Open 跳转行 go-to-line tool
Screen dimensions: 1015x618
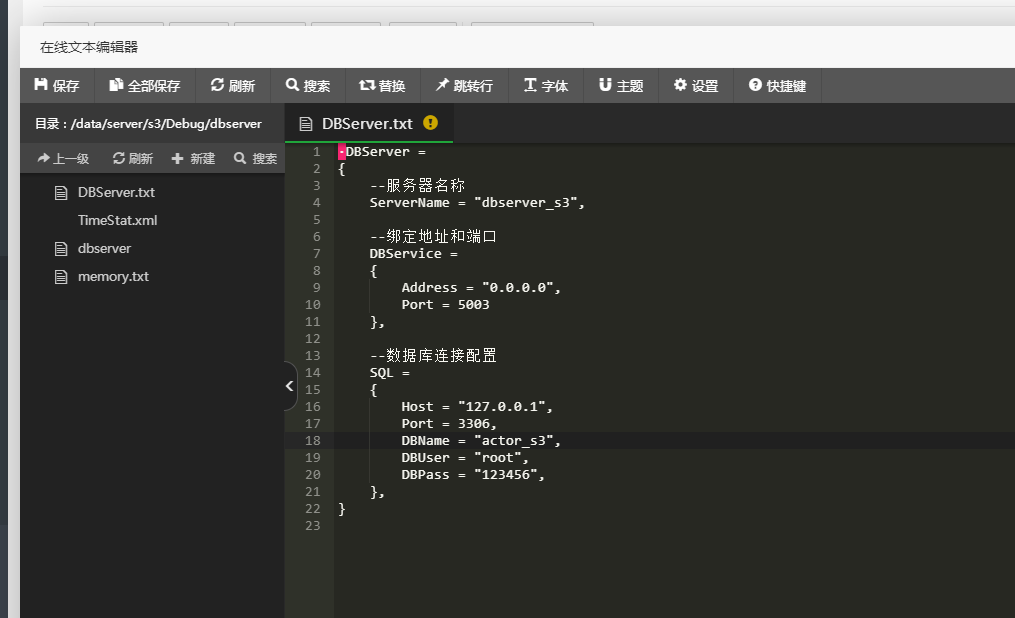(463, 86)
